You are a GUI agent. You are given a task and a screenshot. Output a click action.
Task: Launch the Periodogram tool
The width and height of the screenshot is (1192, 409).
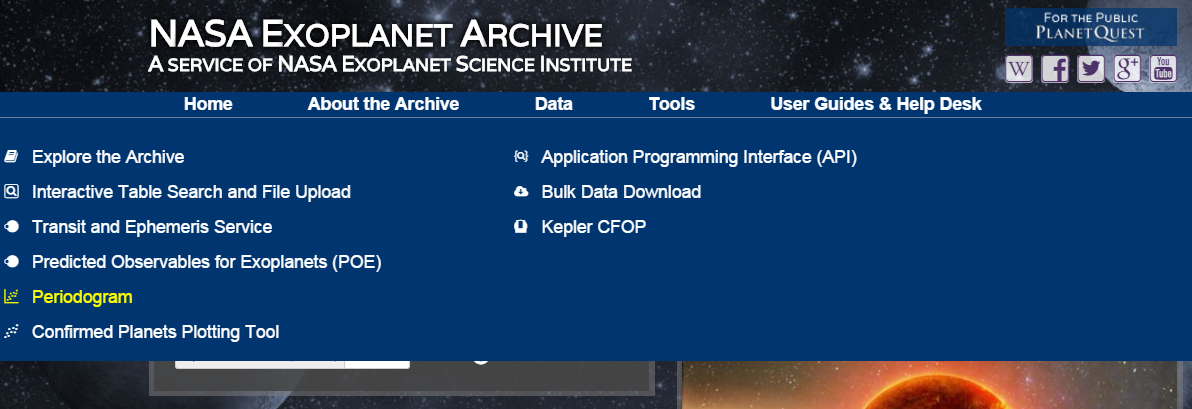coord(82,297)
